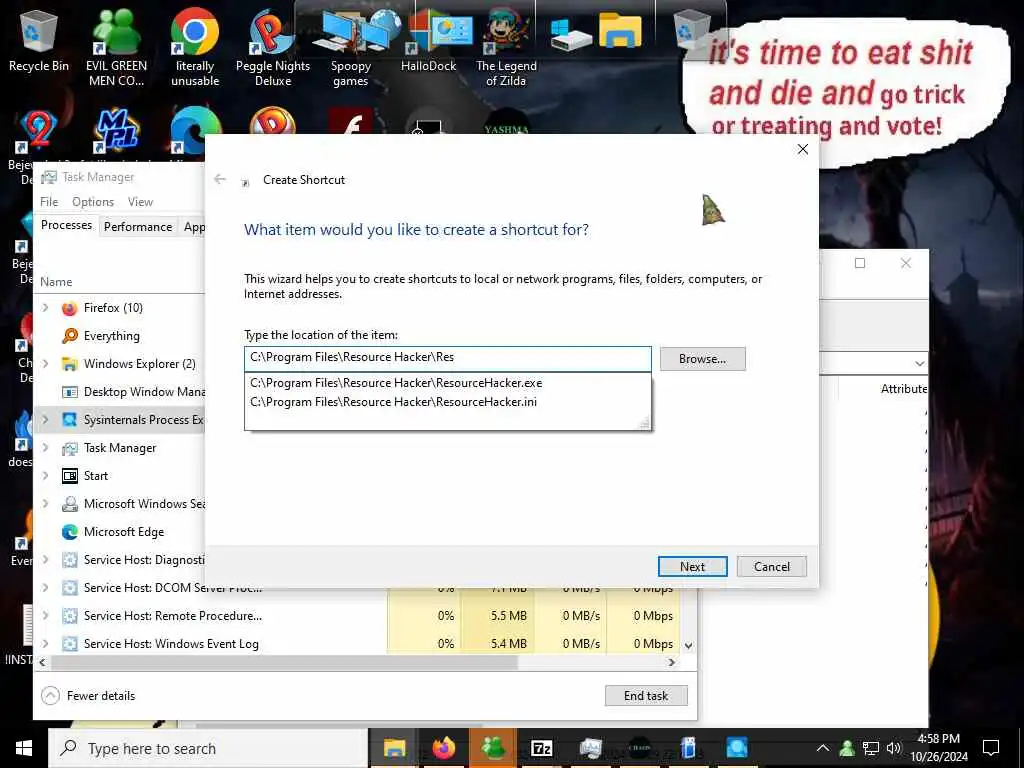The image size is (1024, 768).
Task: Click Next in Create Shortcut wizard
Action: click(x=692, y=566)
